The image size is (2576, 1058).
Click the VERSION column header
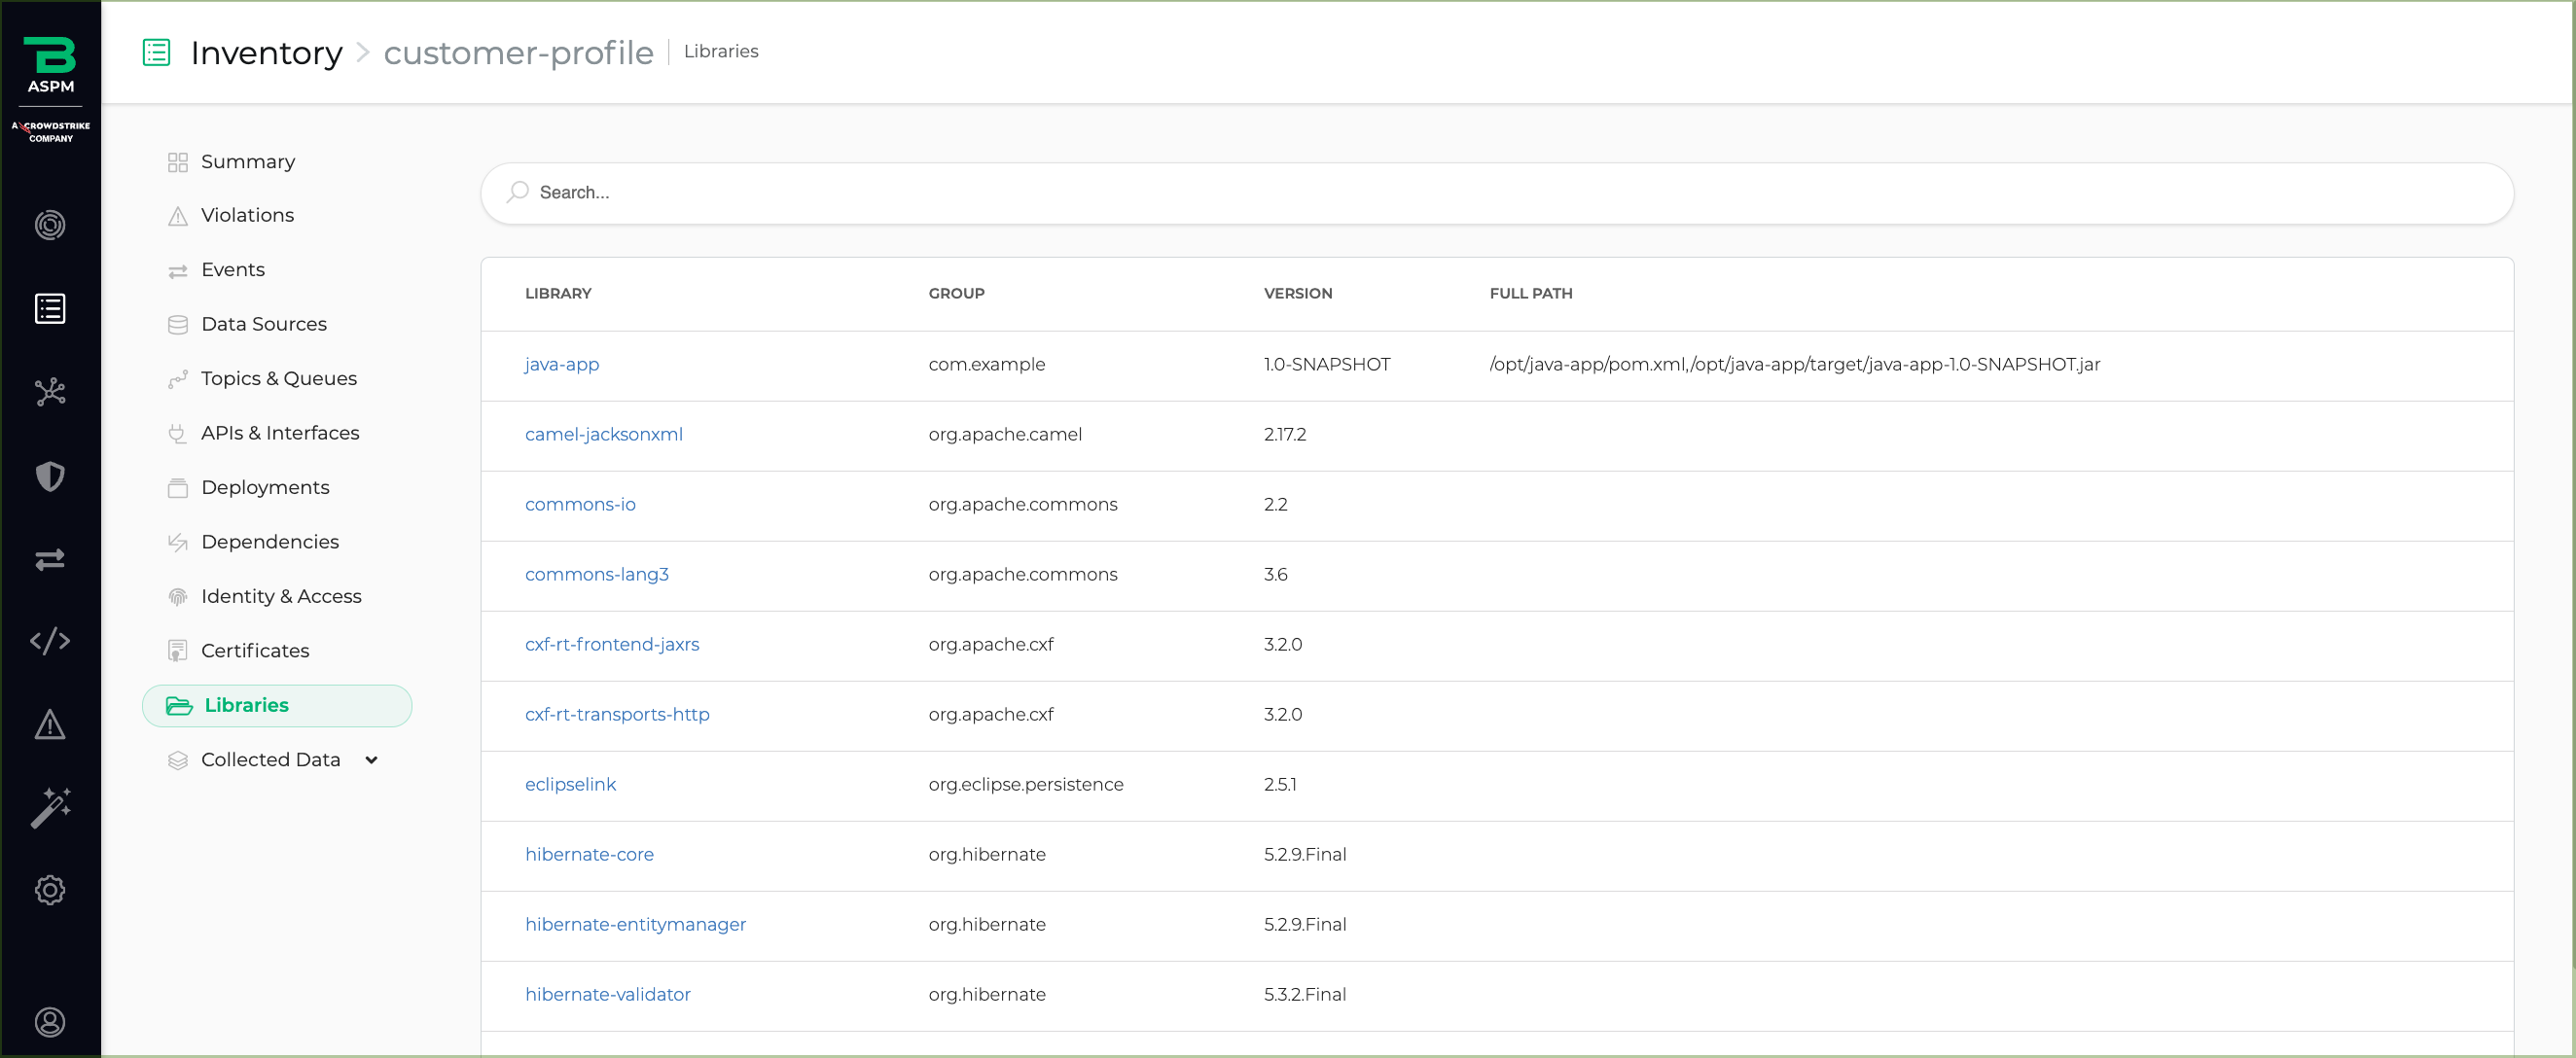click(x=1297, y=294)
